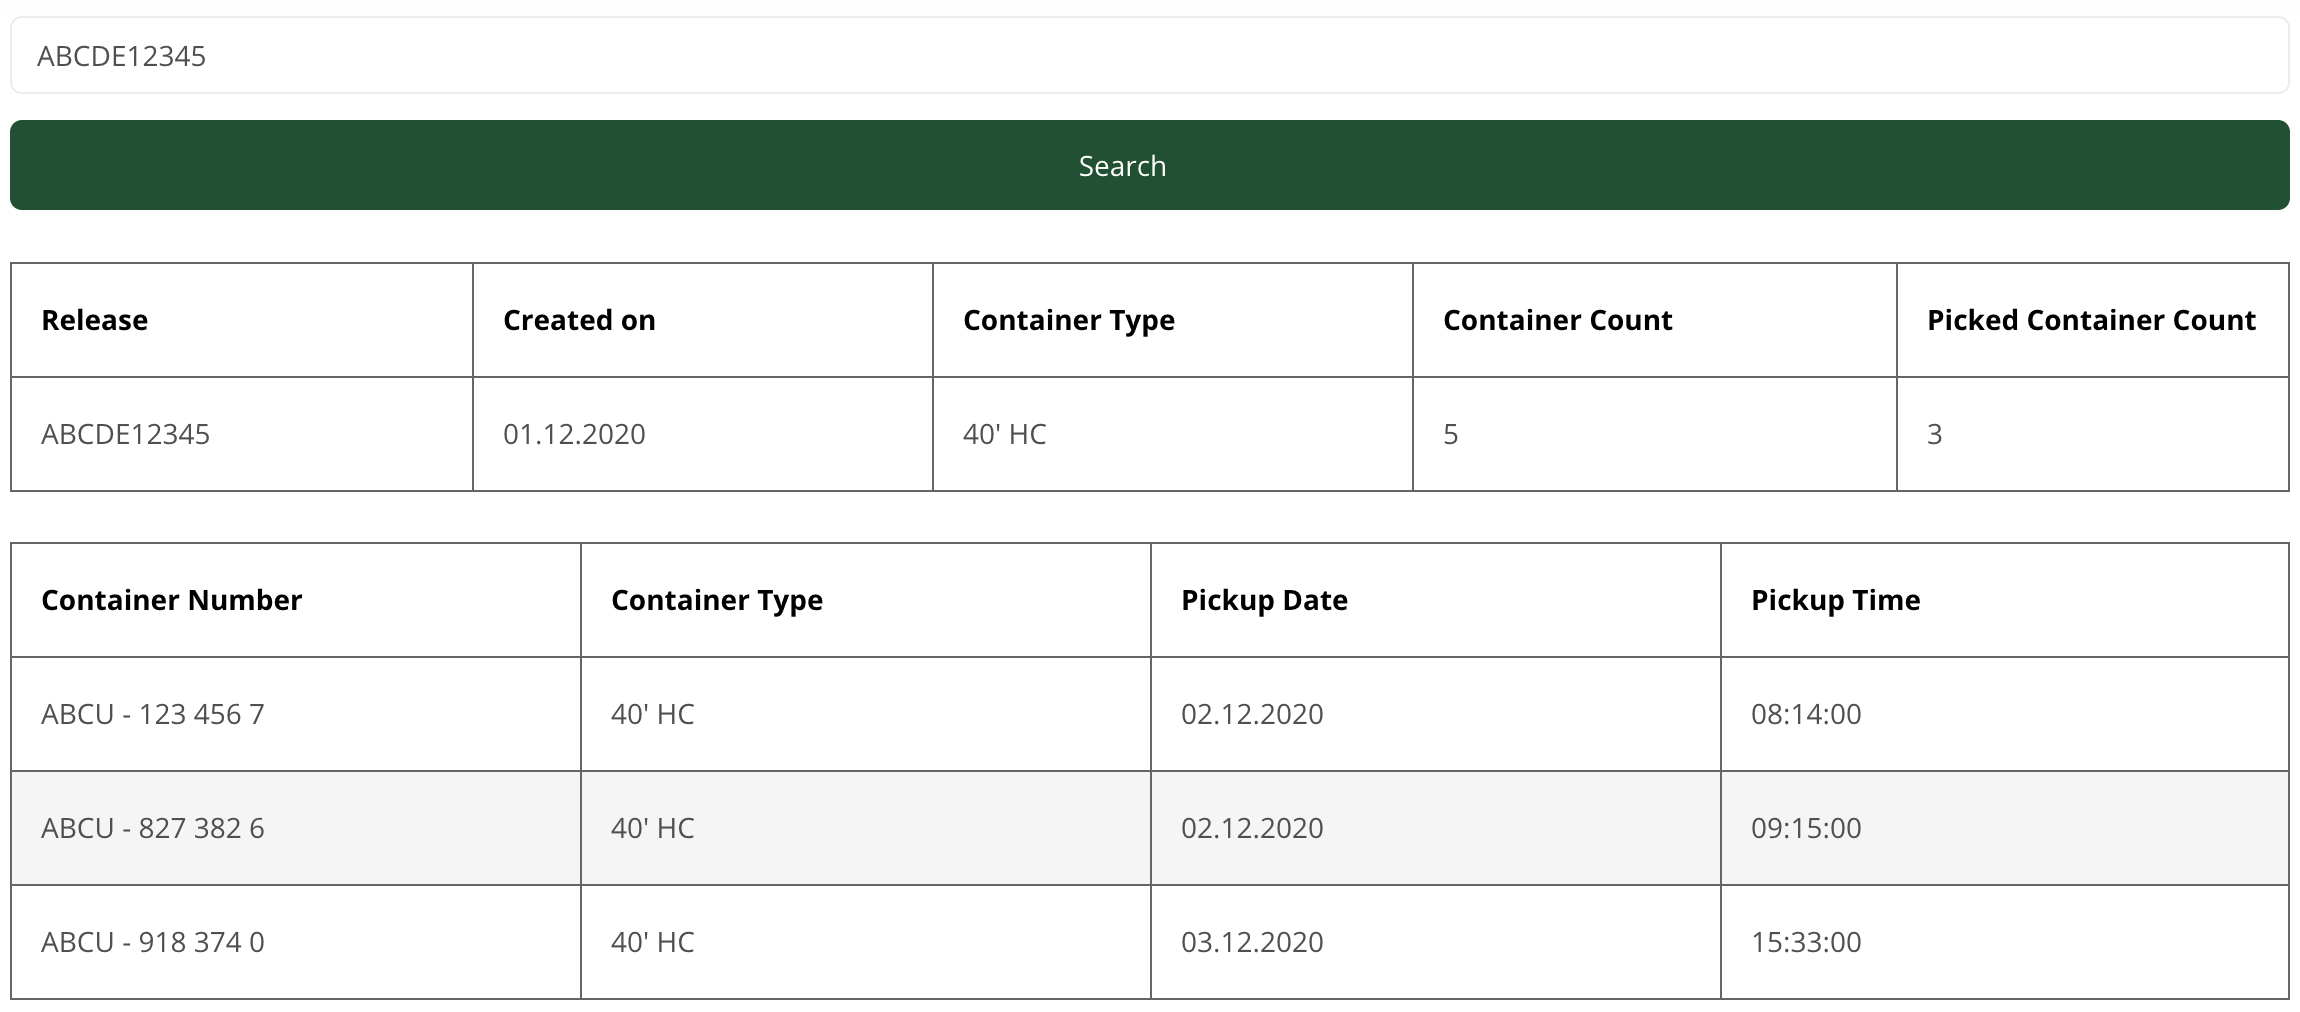The image size is (2300, 1012).
Task: Select container row ABCU - 123 456 7
Action: pyautogui.click(x=1150, y=714)
